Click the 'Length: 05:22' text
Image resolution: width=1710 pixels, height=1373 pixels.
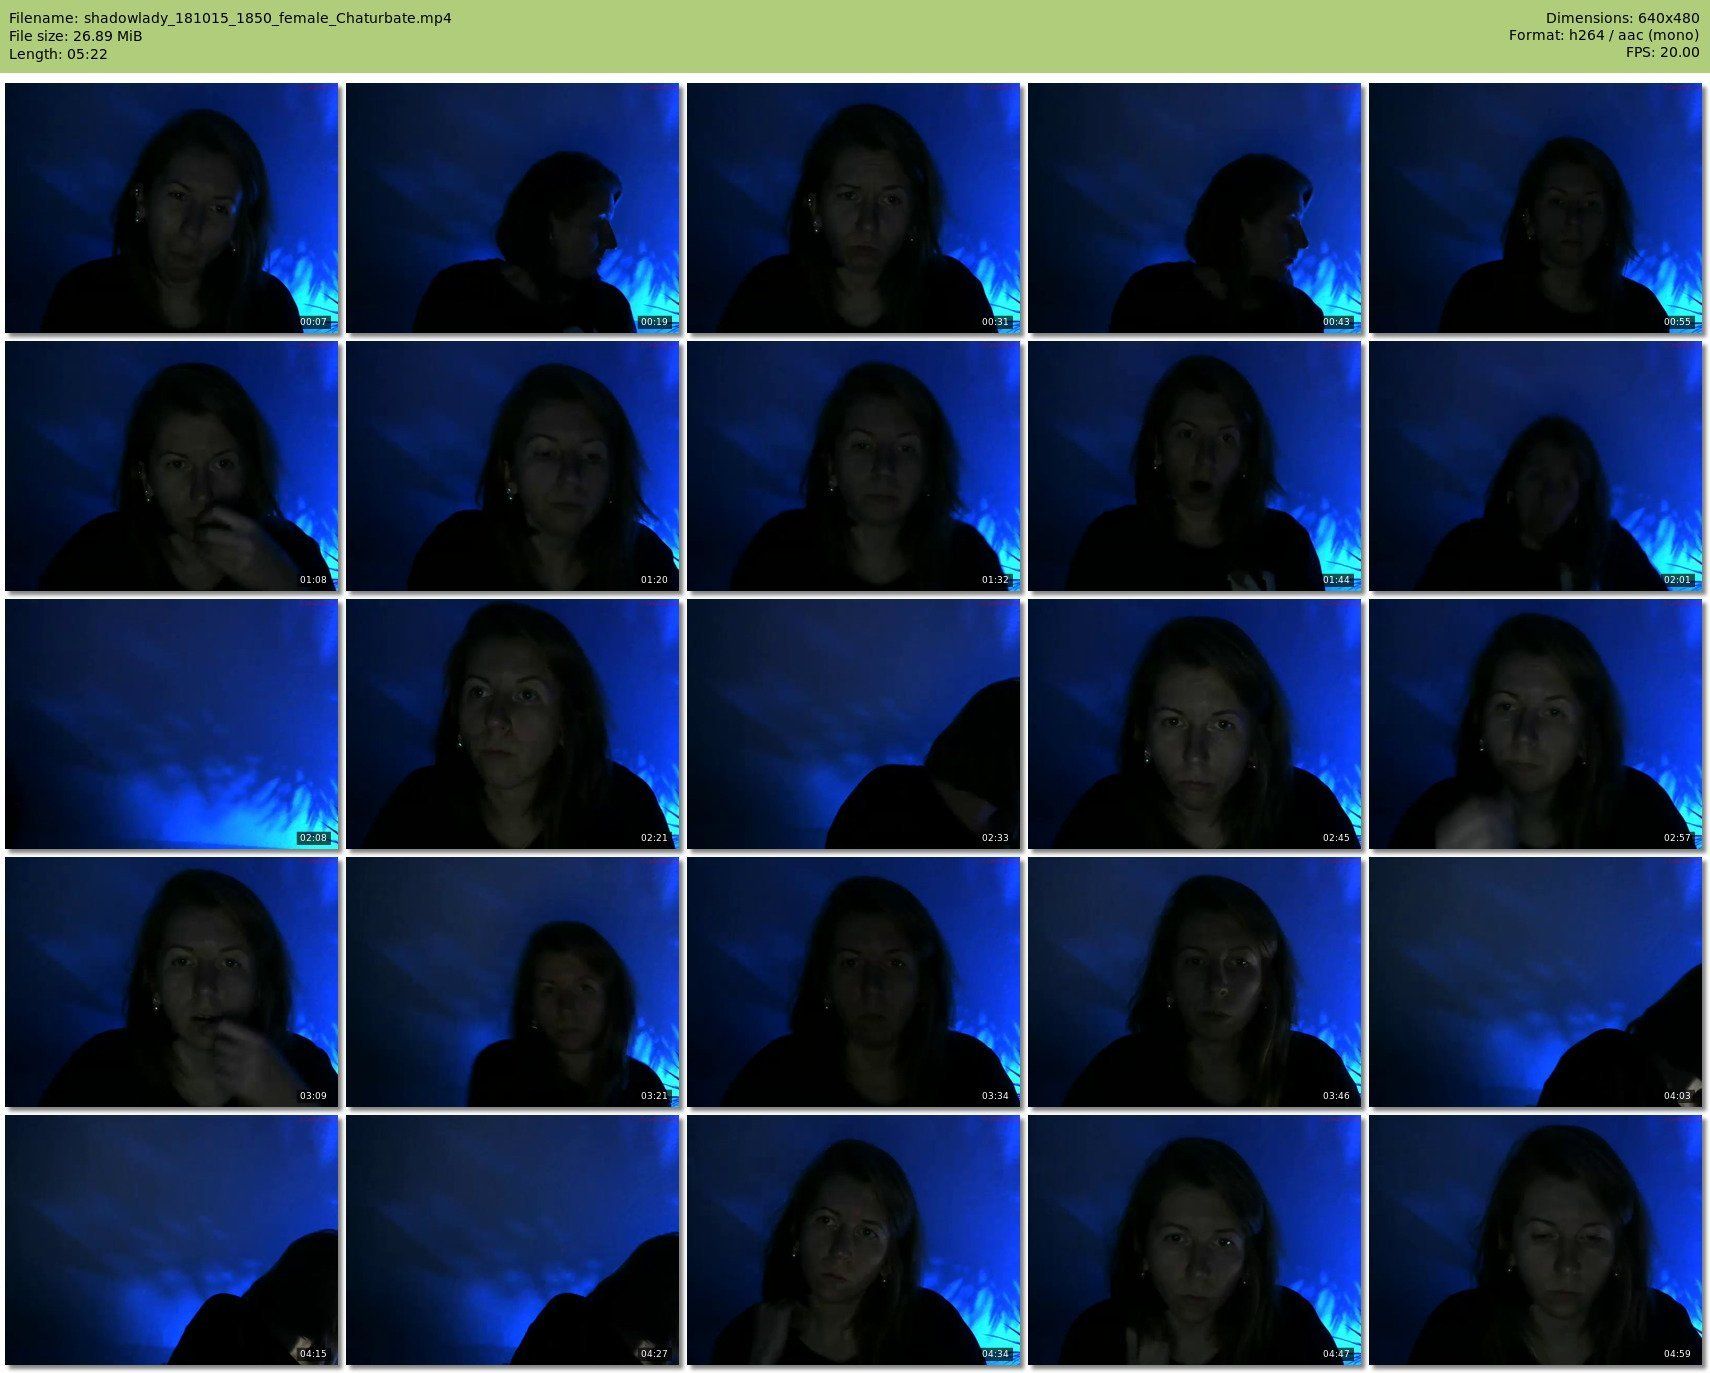58,54
